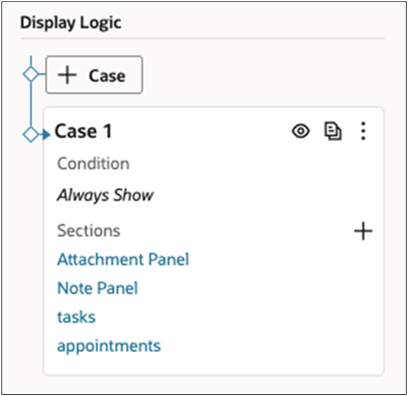Add a new case with the Case button
The height and width of the screenshot is (396, 408).
(x=94, y=75)
